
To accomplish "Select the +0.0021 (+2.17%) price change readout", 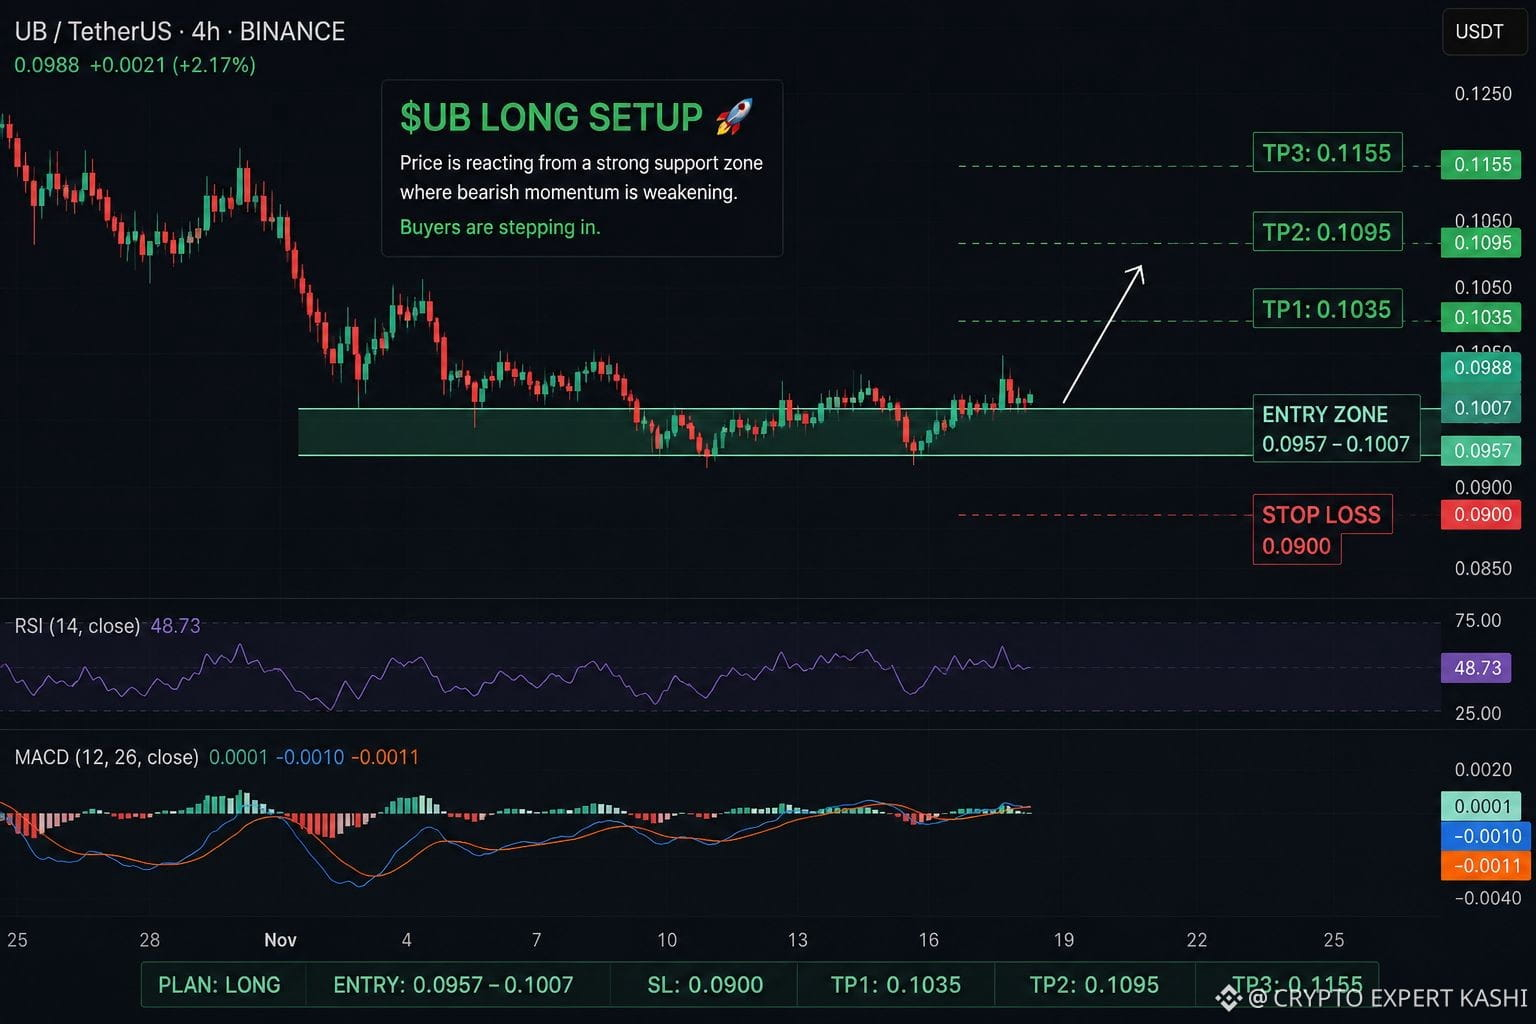I will (x=172, y=65).
